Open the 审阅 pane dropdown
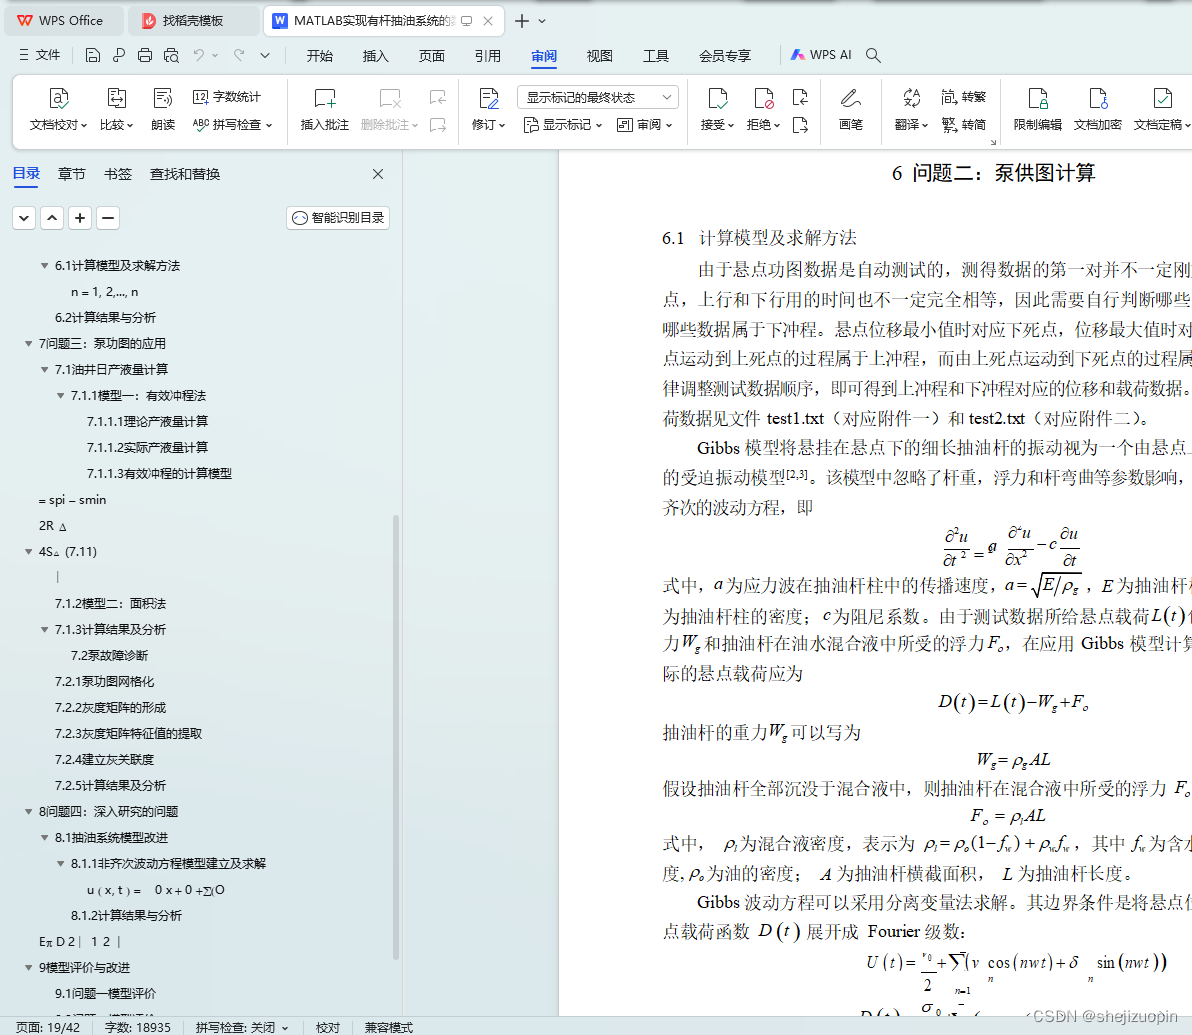This screenshot has height=1035, width=1192. coord(645,125)
